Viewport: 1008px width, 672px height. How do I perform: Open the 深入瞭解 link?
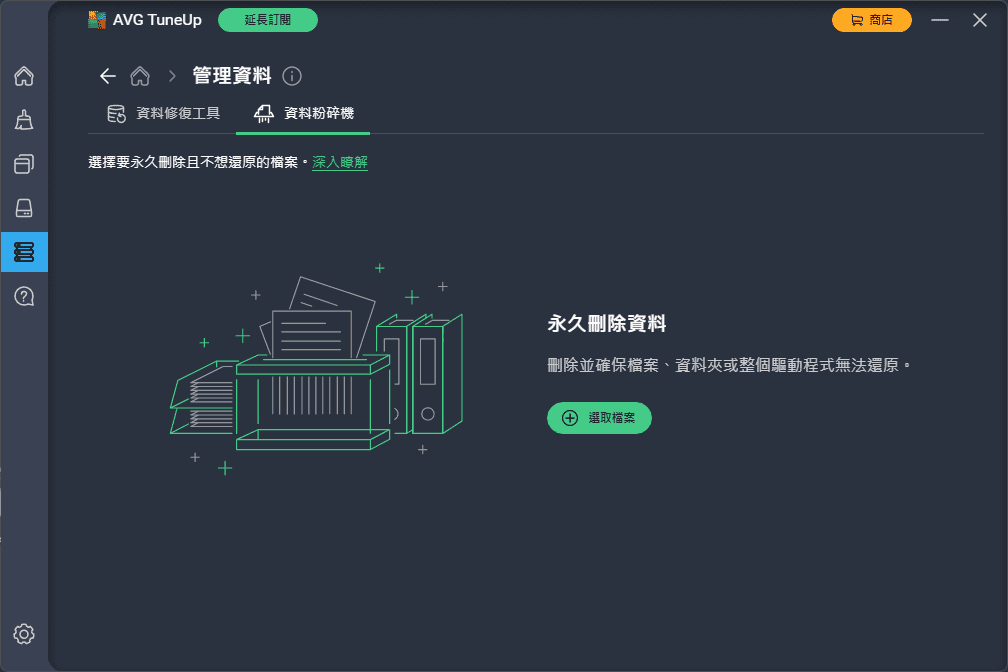tap(340, 162)
